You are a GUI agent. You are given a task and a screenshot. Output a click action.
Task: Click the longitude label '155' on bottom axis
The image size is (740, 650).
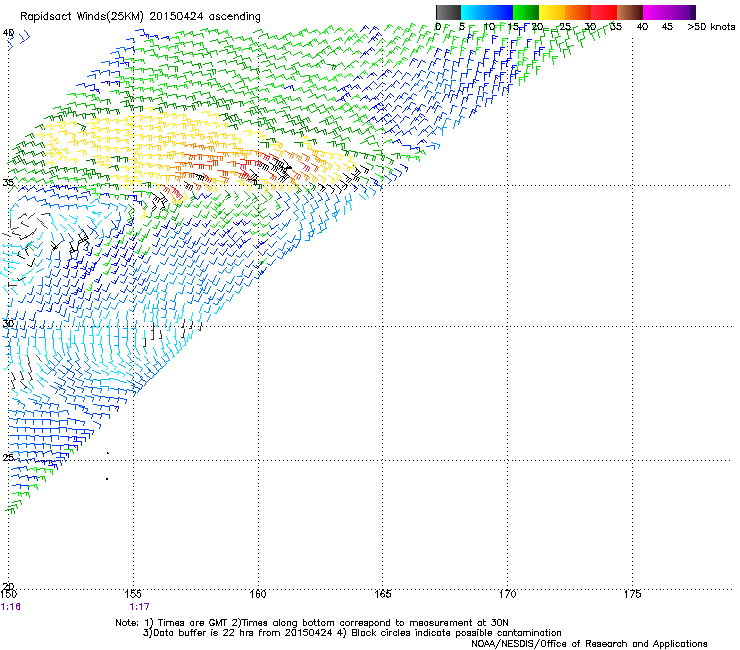[133, 594]
